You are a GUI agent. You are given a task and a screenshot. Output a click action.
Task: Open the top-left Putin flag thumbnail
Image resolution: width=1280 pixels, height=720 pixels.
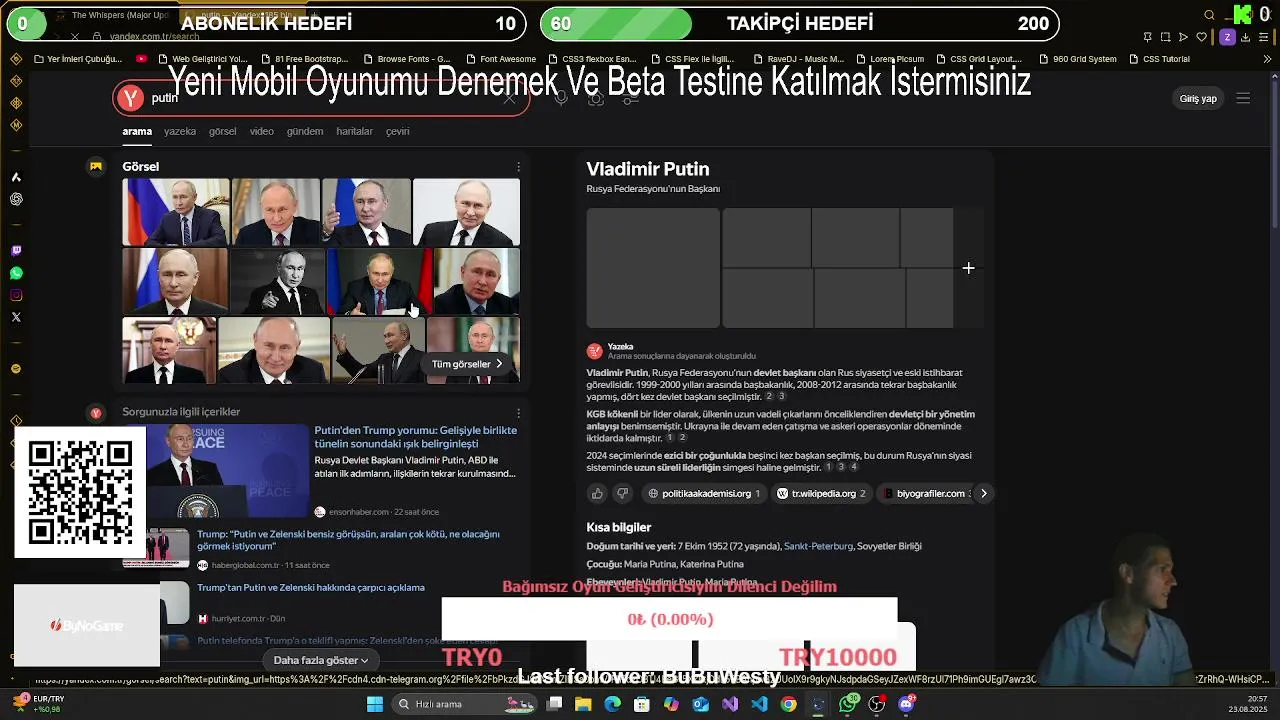[176, 212]
